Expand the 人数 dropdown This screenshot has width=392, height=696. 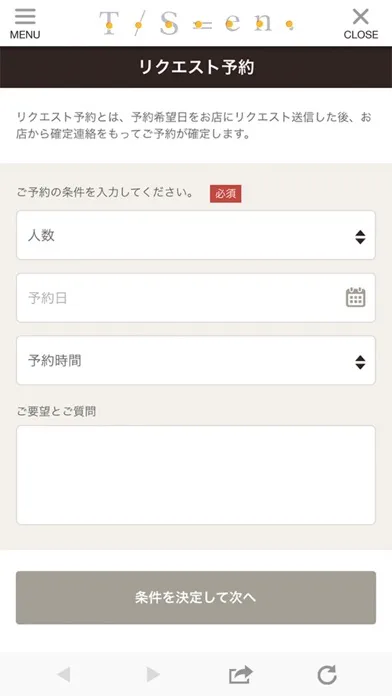pos(196,235)
